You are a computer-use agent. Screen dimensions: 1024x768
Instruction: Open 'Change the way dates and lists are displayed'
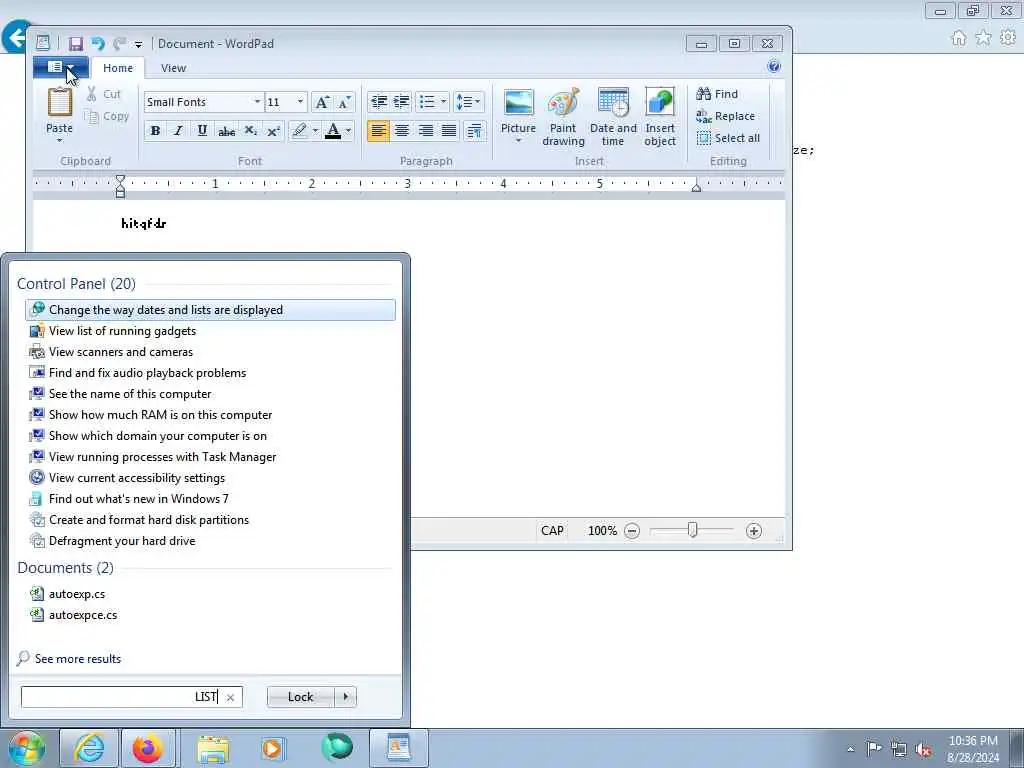210,310
